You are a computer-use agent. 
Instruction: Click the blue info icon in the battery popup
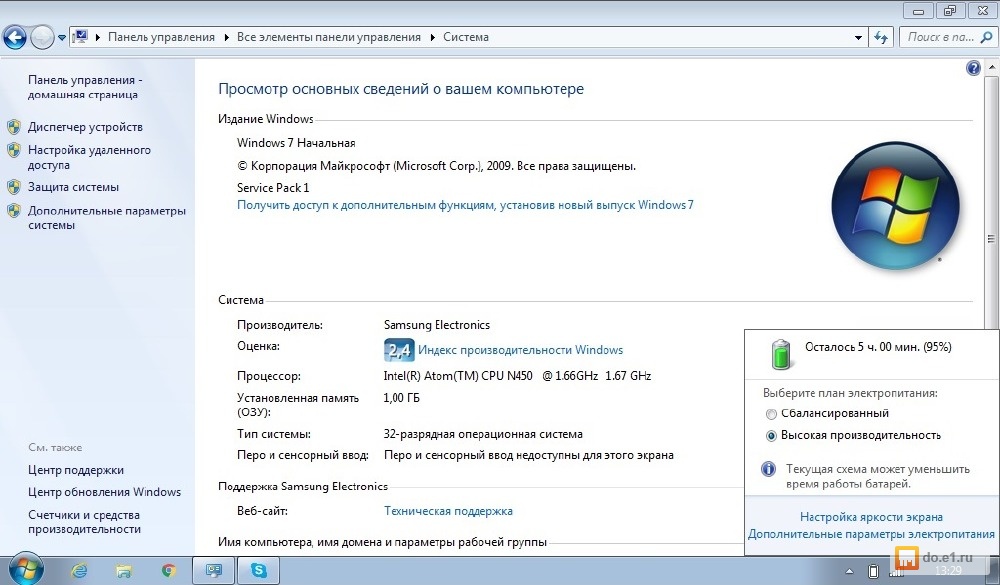(768, 470)
